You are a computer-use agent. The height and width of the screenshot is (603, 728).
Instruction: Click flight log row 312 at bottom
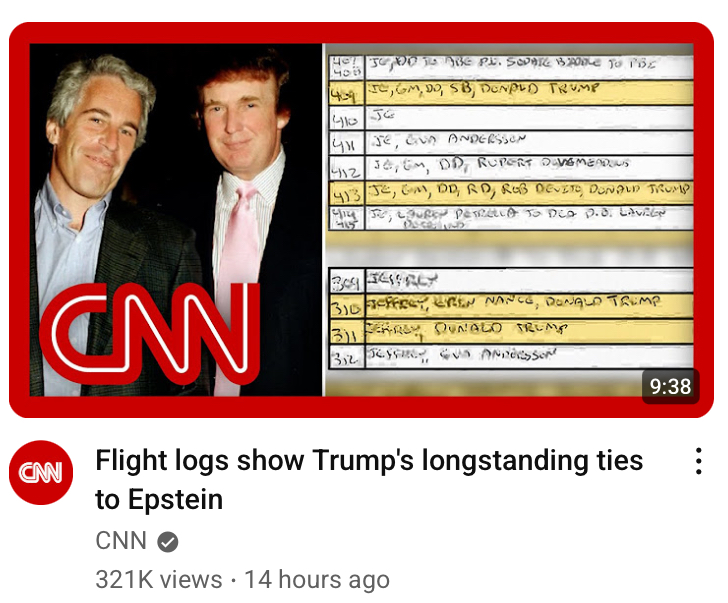pyautogui.click(x=511, y=357)
